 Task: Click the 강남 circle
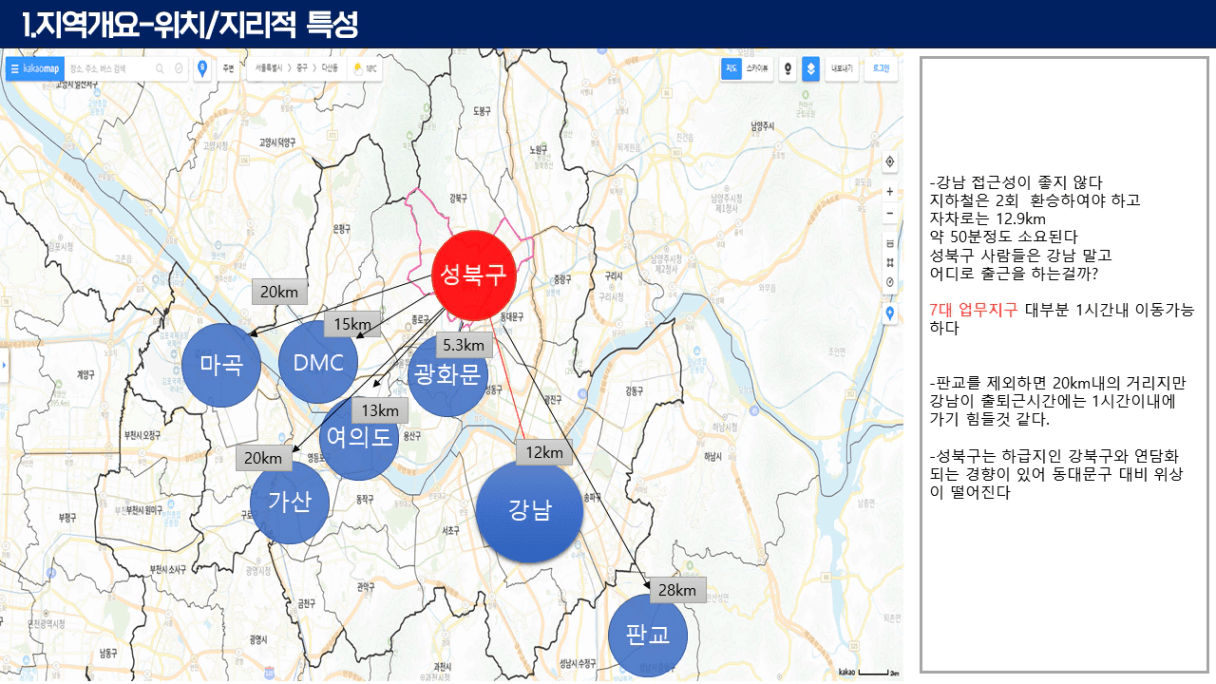pos(529,511)
